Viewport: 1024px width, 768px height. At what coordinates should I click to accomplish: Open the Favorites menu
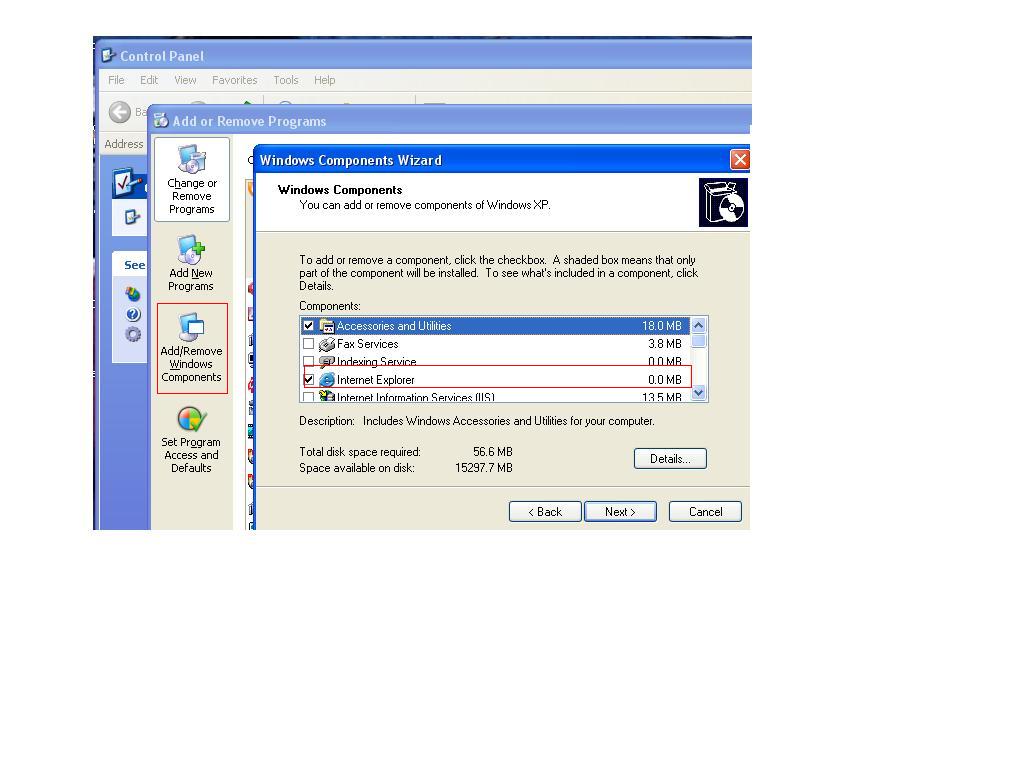[234, 80]
